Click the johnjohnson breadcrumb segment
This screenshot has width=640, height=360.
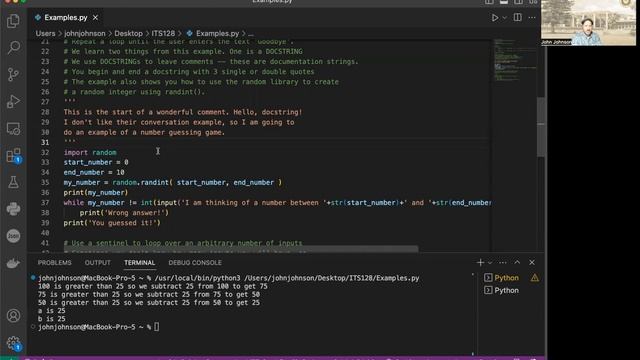[84, 33]
